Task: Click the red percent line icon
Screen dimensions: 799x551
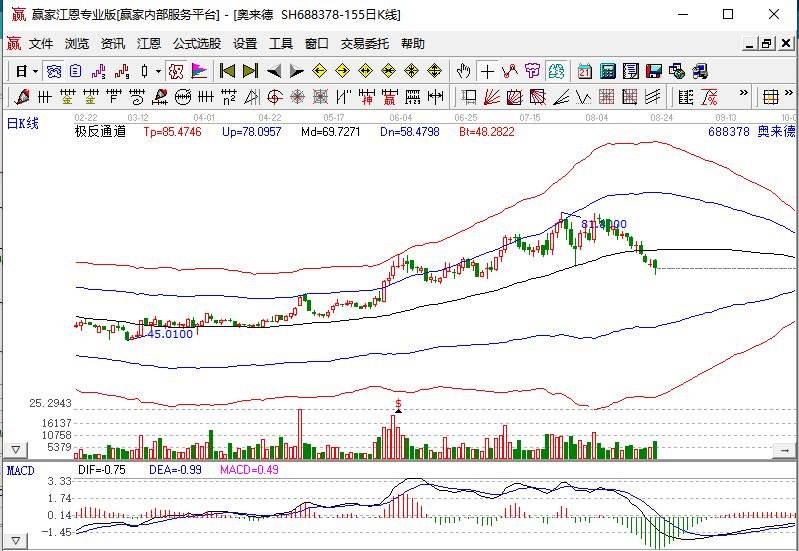Action: (x=709, y=96)
